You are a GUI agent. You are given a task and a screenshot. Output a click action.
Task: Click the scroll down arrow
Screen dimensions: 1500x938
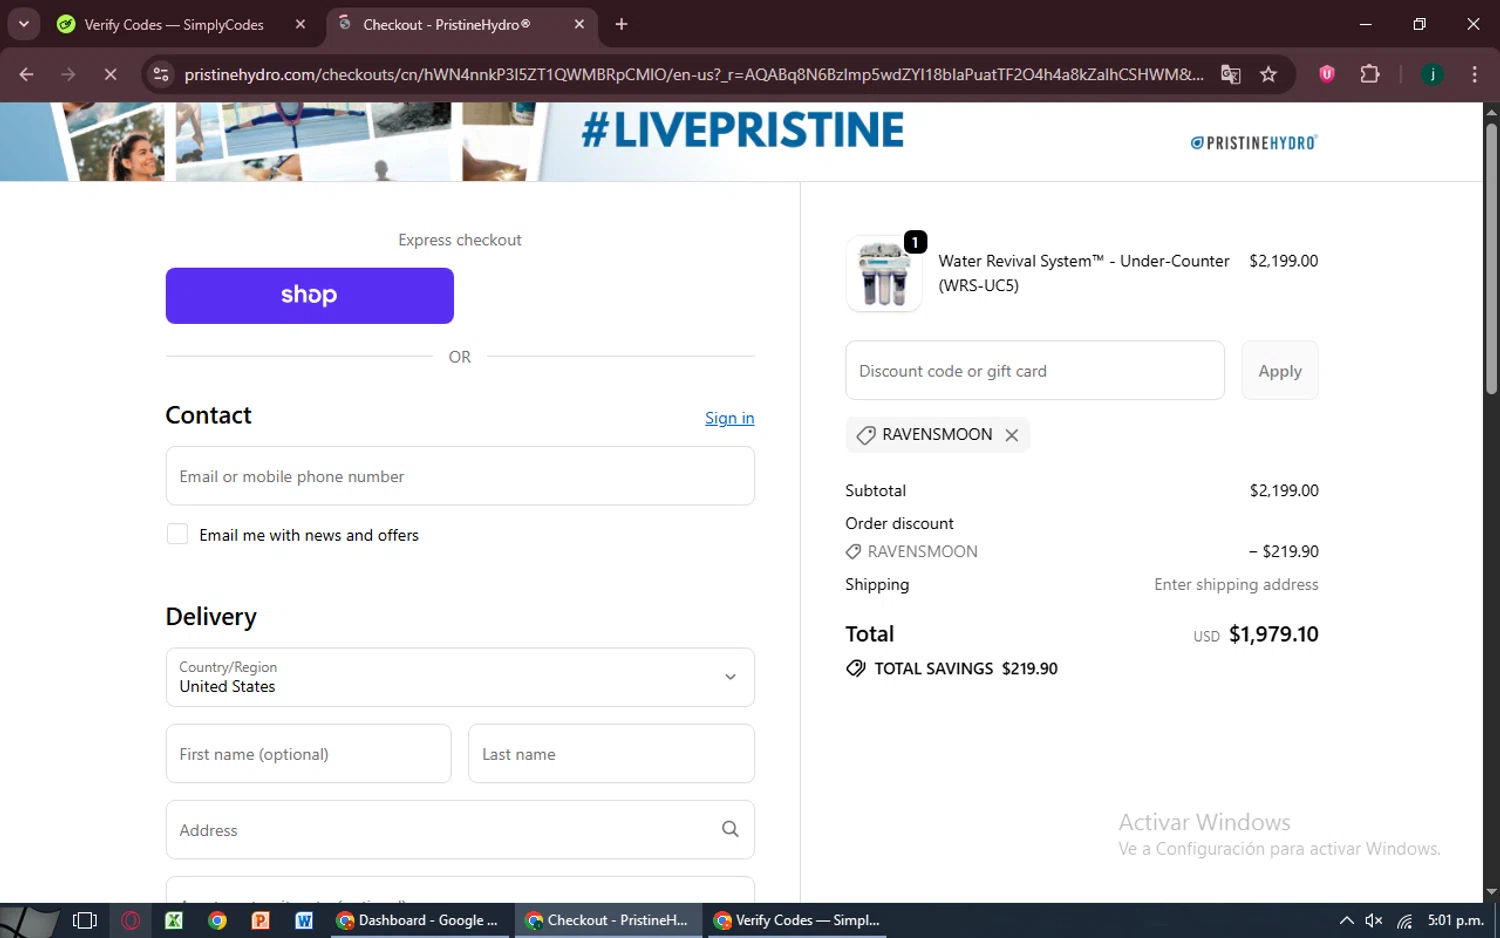click(x=1491, y=891)
